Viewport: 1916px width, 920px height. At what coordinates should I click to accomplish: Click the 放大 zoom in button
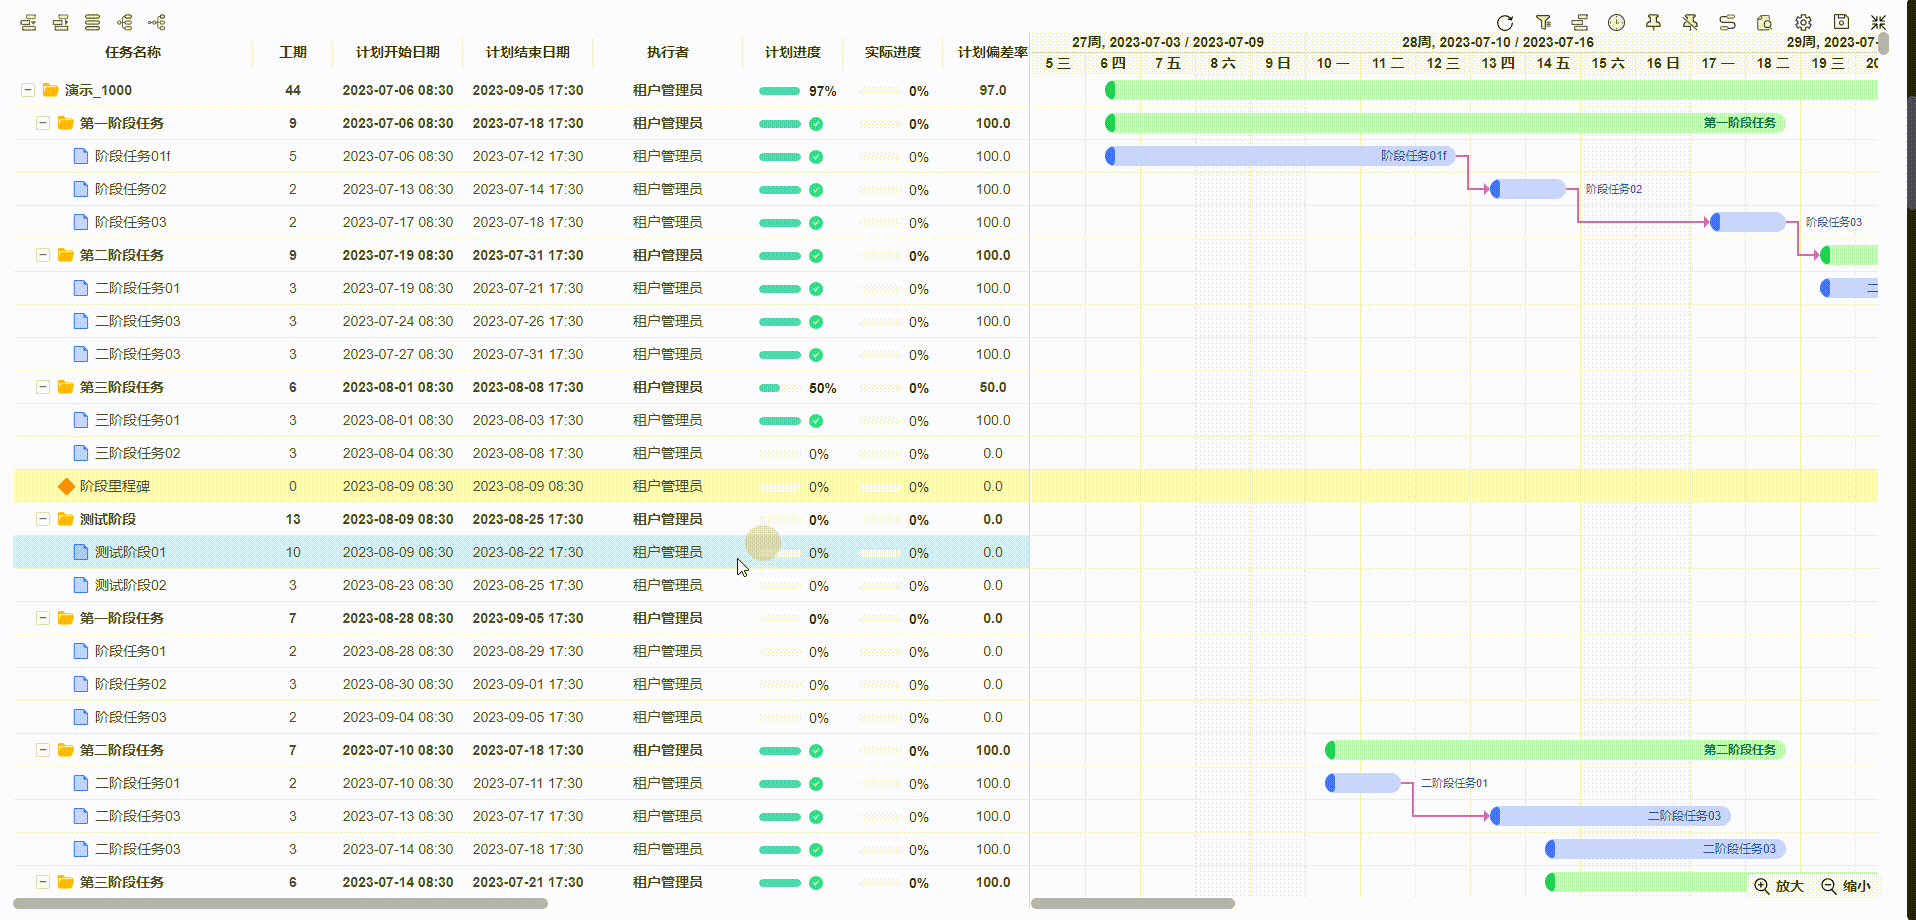point(1778,886)
